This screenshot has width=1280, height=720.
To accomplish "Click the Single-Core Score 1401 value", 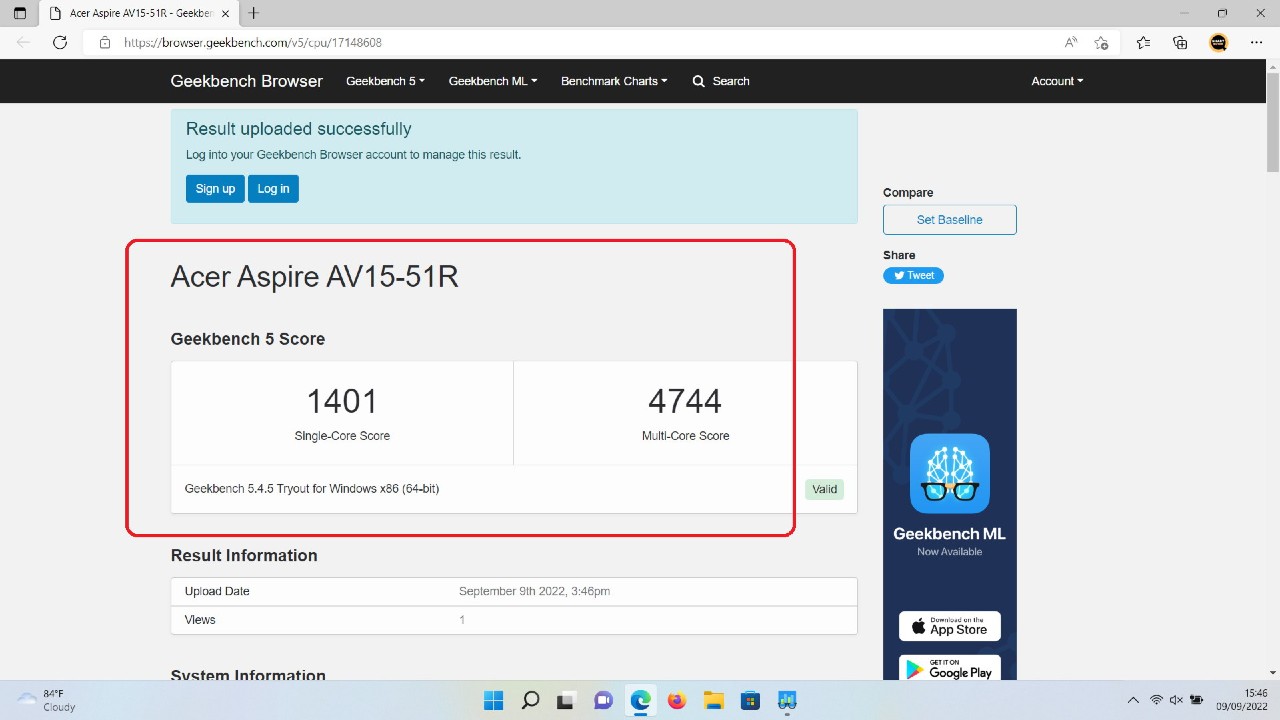I will [x=342, y=401].
